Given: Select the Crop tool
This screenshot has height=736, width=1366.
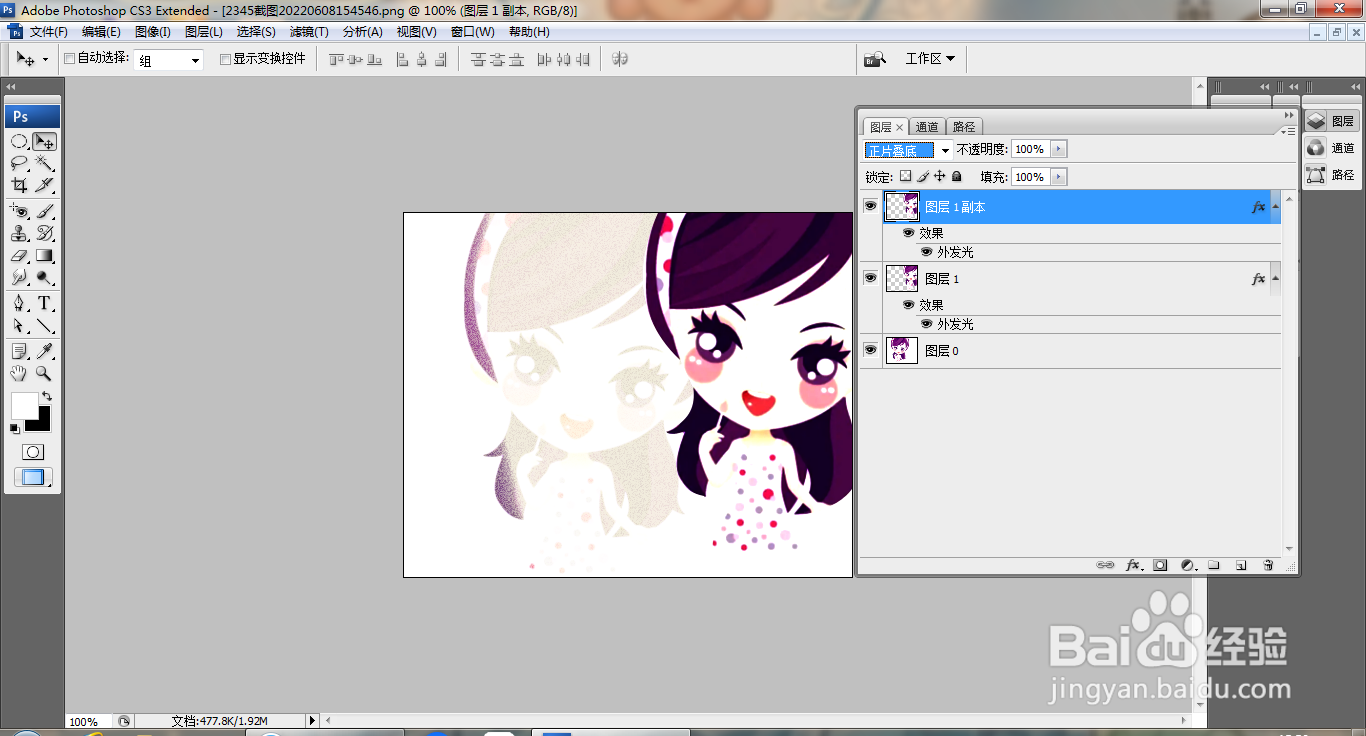Looking at the screenshot, I should click(x=19, y=185).
